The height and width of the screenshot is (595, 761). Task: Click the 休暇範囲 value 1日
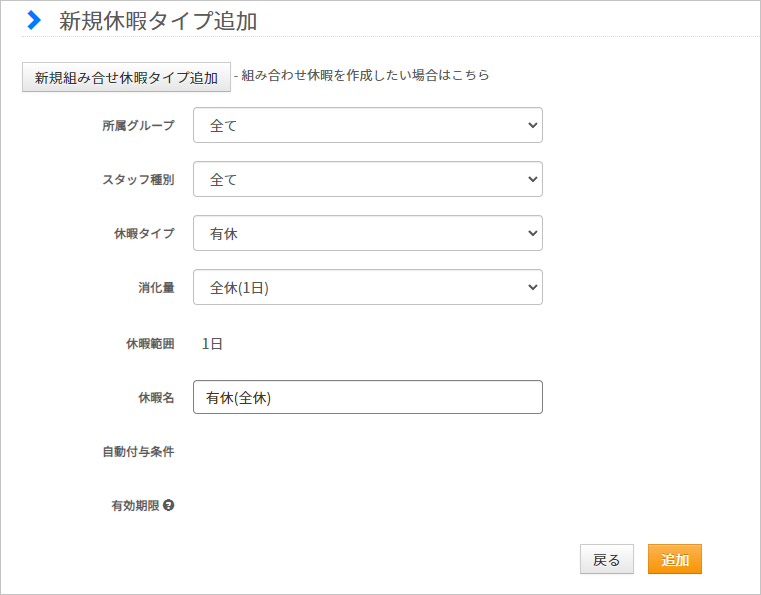tap(212, 344)
